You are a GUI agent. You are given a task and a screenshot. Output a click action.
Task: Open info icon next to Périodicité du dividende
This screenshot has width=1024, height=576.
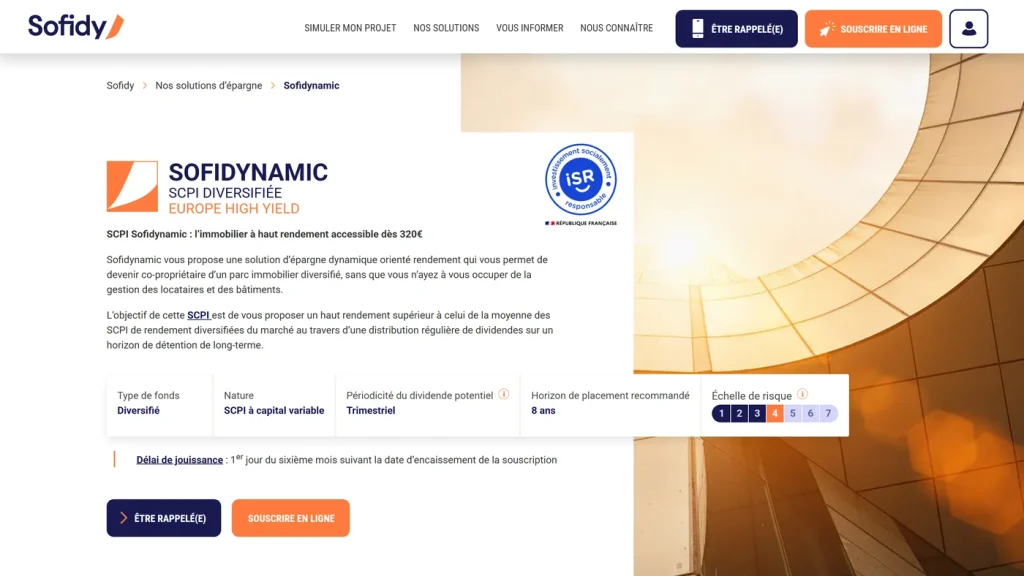504,394
